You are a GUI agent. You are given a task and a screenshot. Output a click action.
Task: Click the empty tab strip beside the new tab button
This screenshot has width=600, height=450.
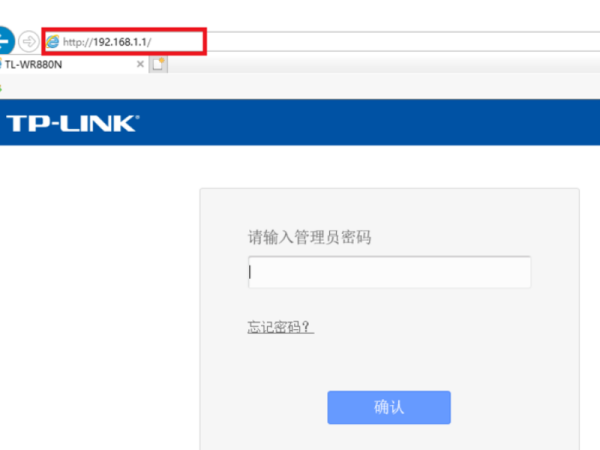coord(383,64)
